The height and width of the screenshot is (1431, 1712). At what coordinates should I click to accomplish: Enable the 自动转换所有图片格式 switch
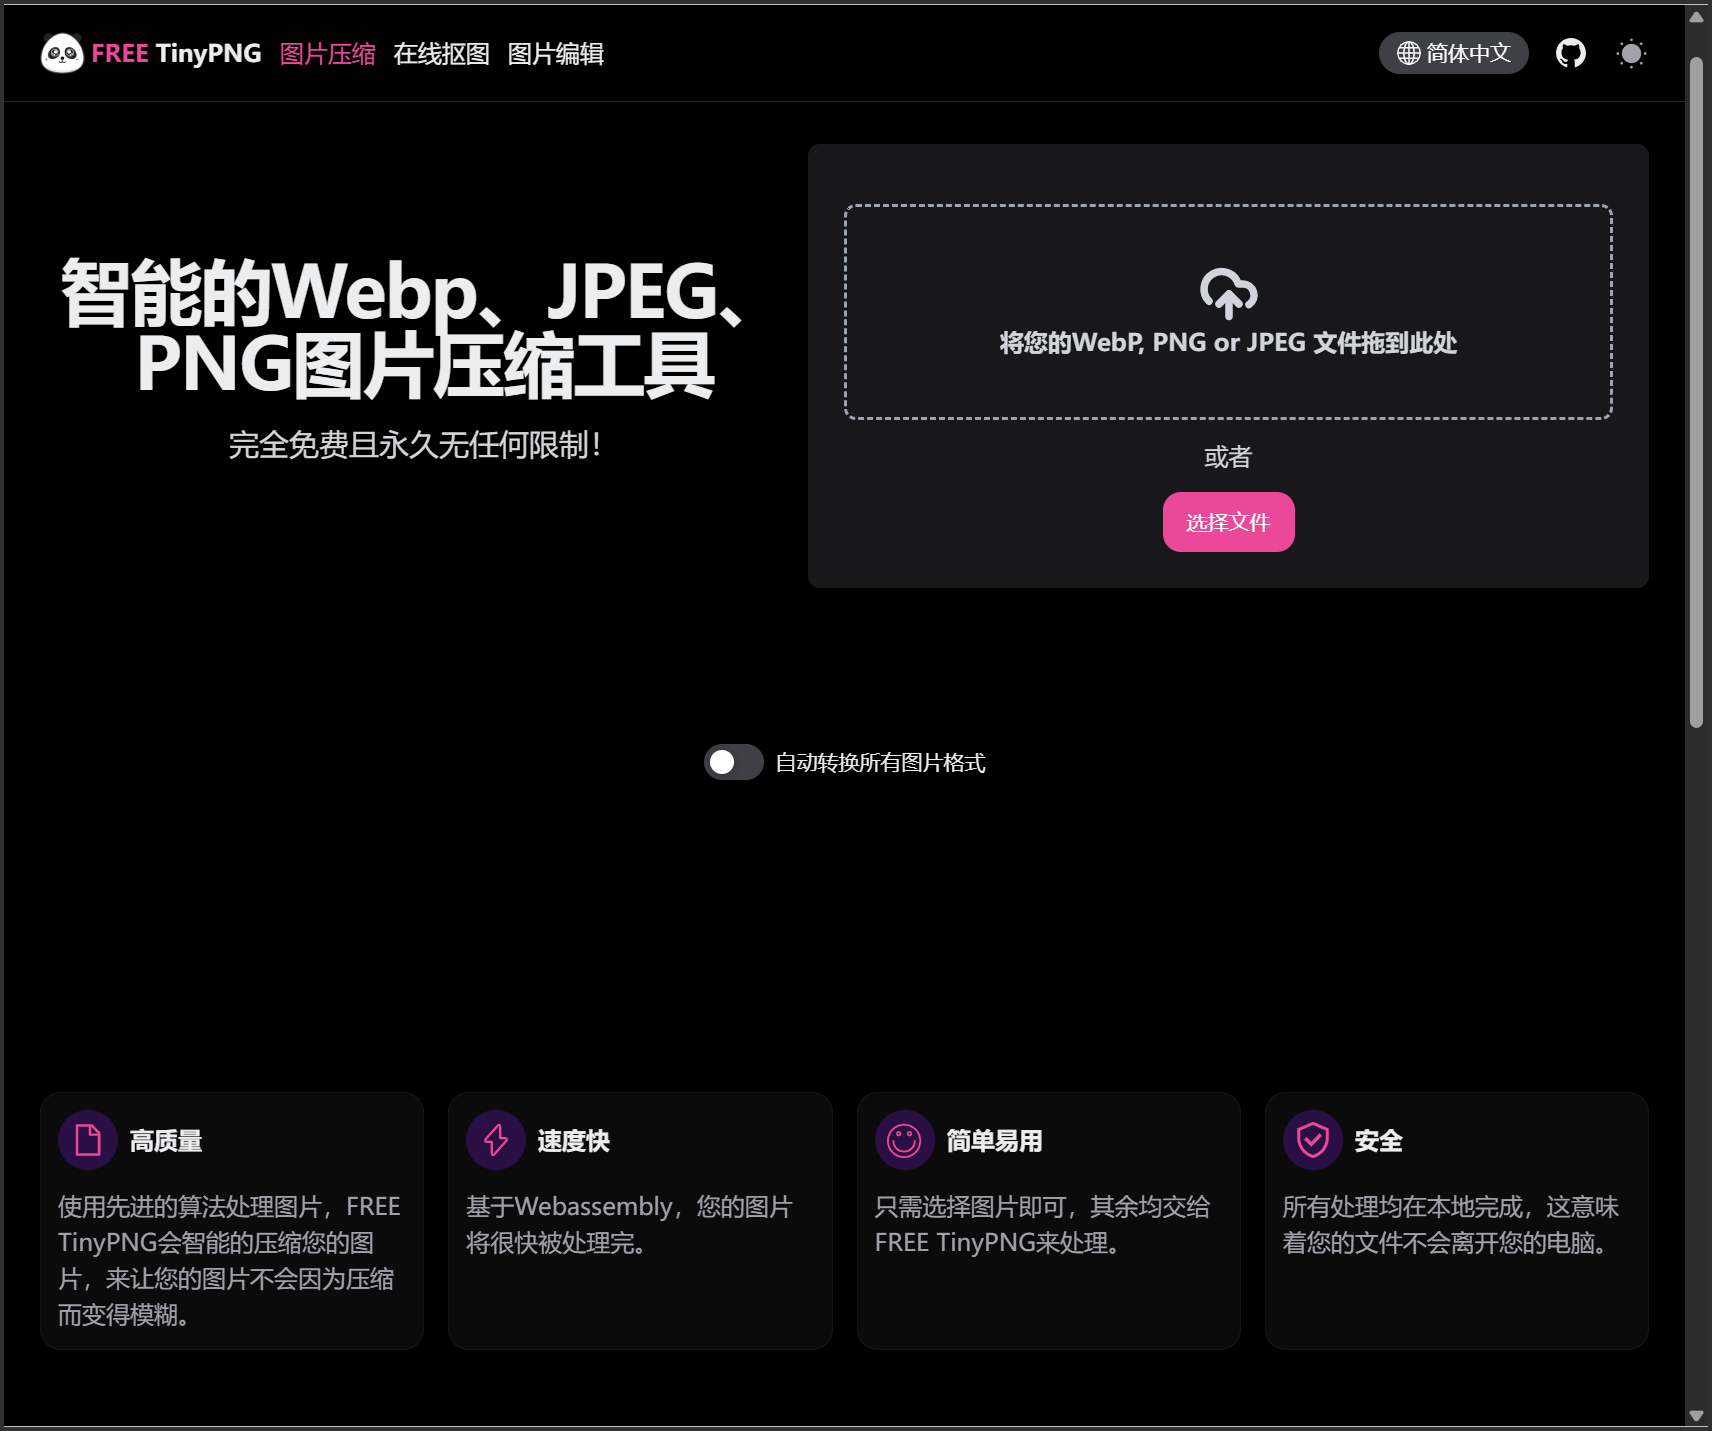click(734, 762)
